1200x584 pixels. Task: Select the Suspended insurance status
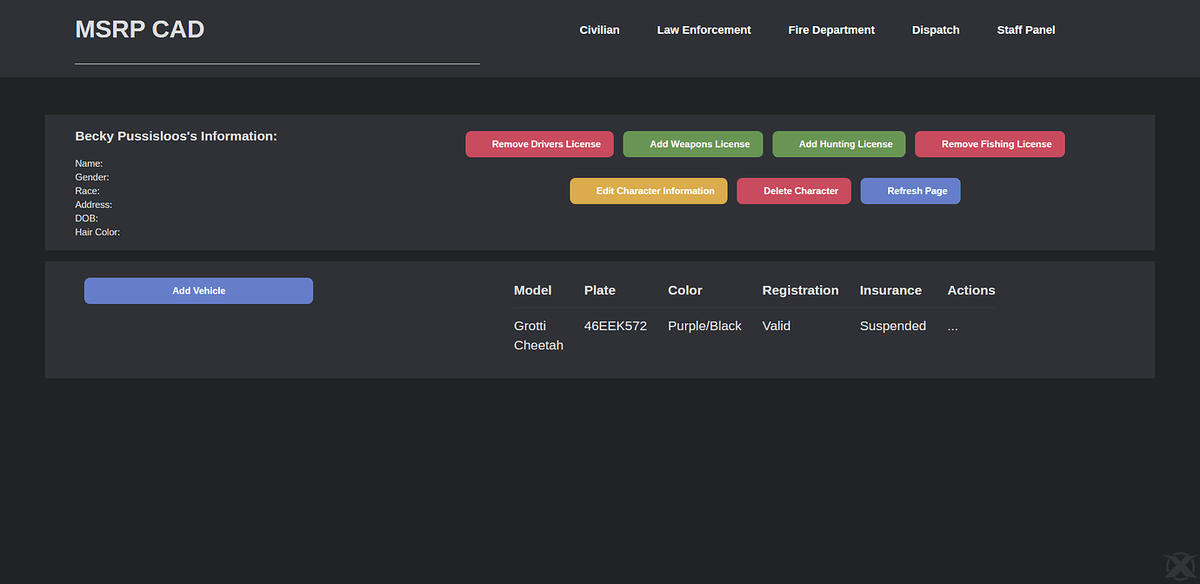(893, 326)
